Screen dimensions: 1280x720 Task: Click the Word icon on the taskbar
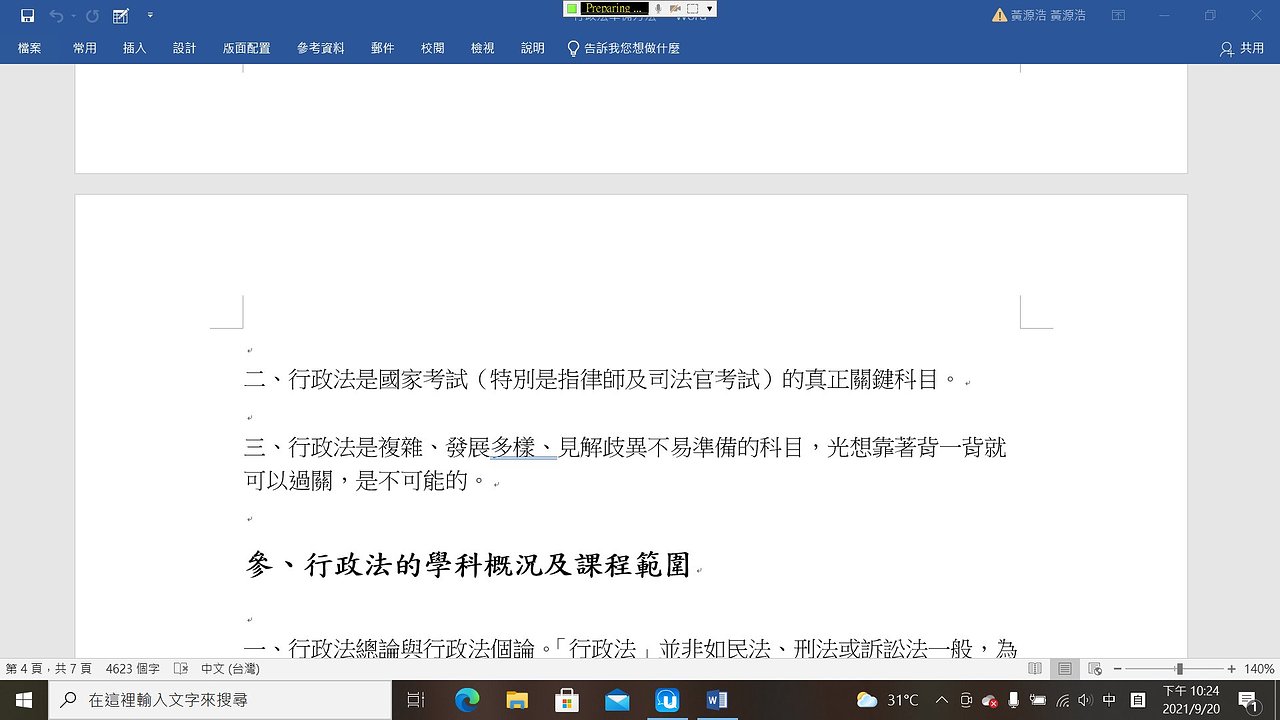[x=717, y=700]
